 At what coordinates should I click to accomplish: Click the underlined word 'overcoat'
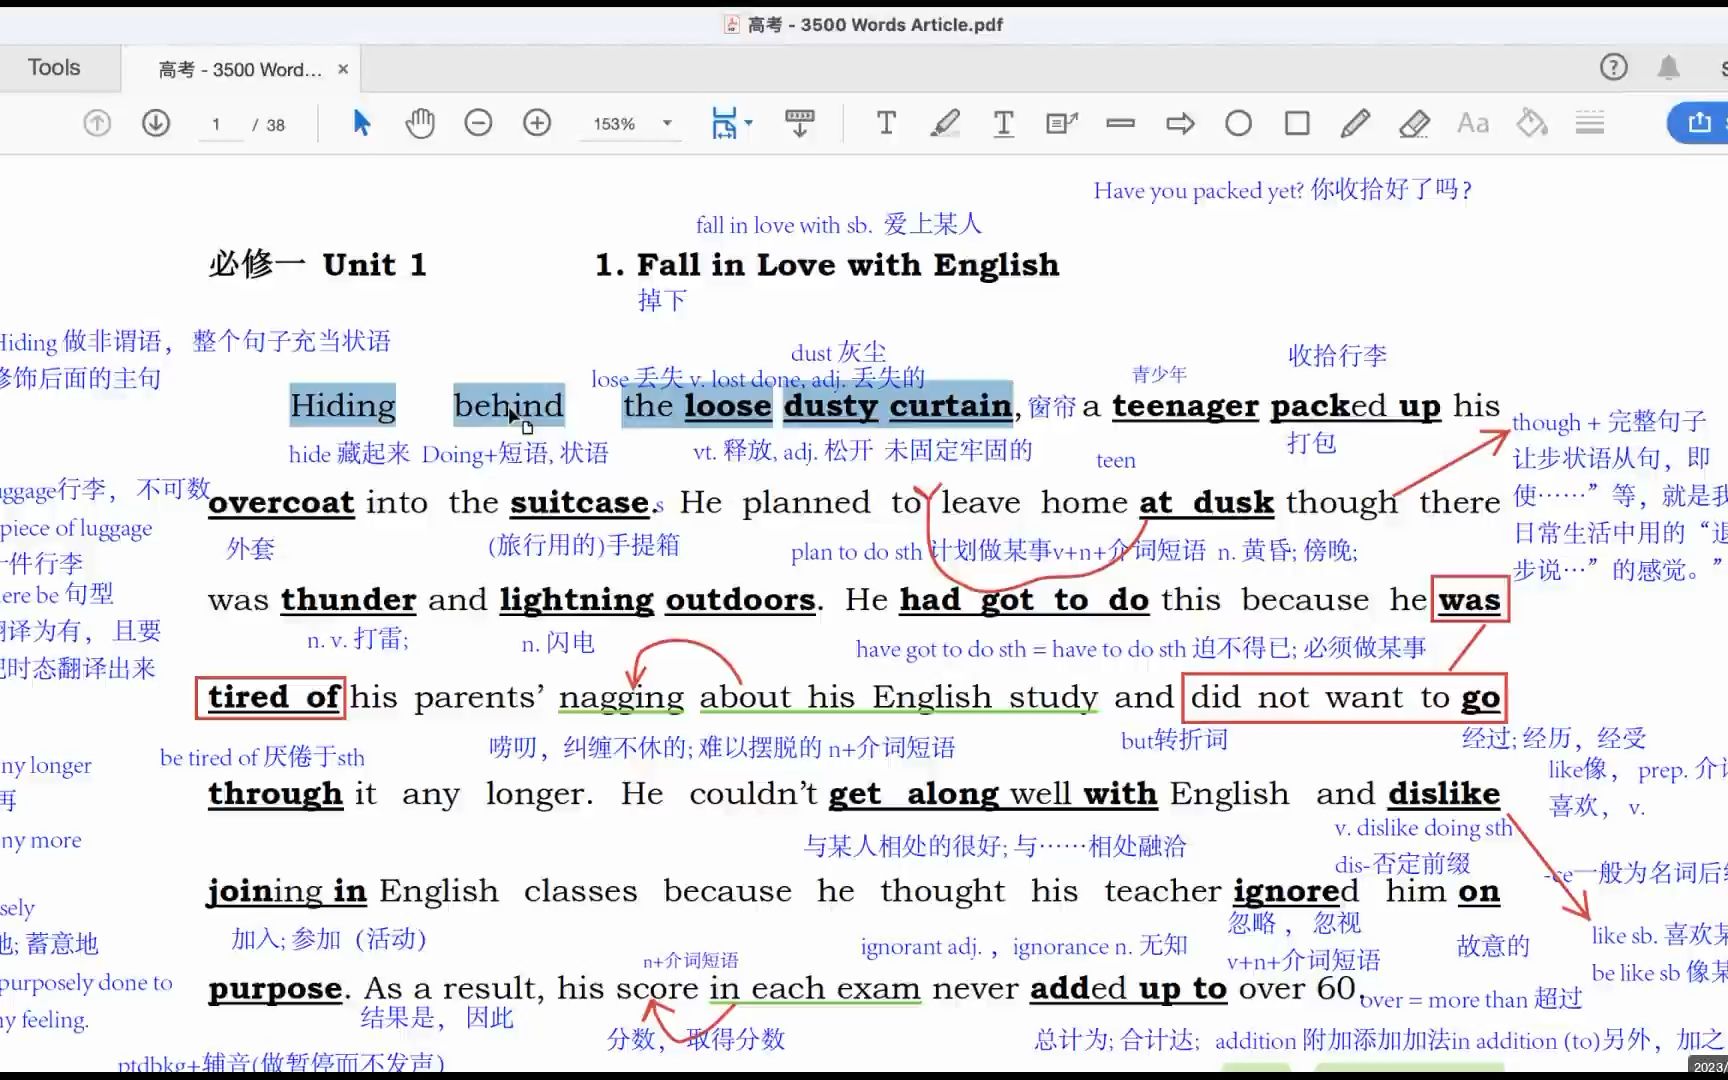[x=281, y=502]
